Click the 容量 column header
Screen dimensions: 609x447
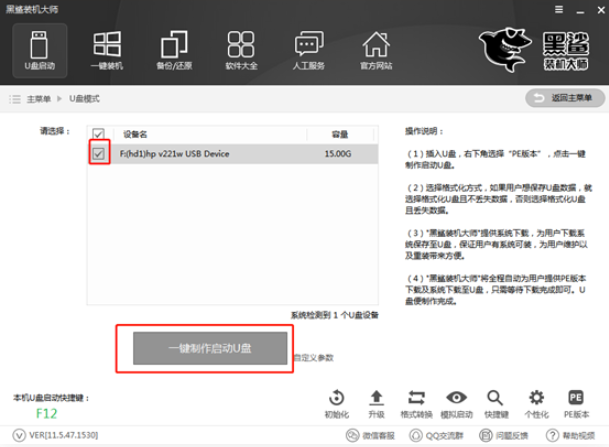tap(340, 134)
